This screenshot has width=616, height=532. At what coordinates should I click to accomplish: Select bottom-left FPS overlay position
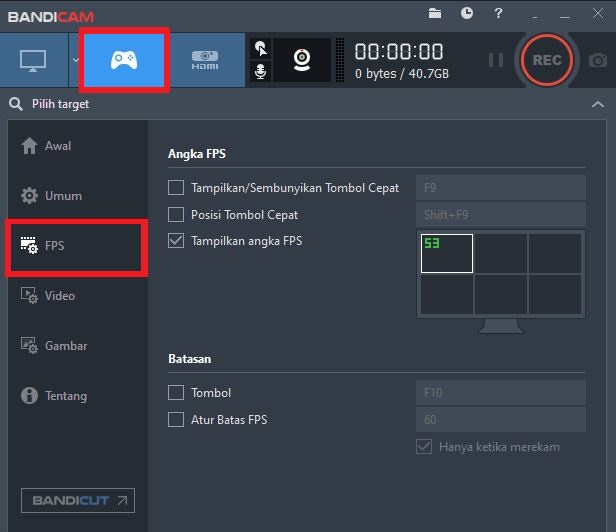(x=447, y=294)
